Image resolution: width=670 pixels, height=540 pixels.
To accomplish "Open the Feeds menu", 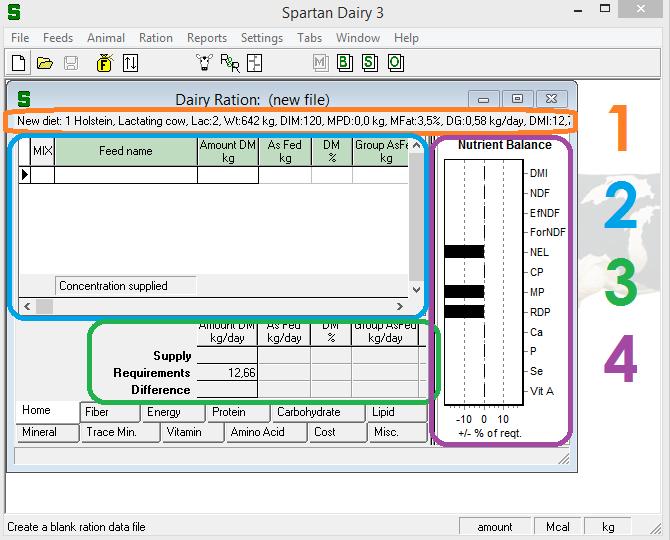I will click(x=58, y=38).
